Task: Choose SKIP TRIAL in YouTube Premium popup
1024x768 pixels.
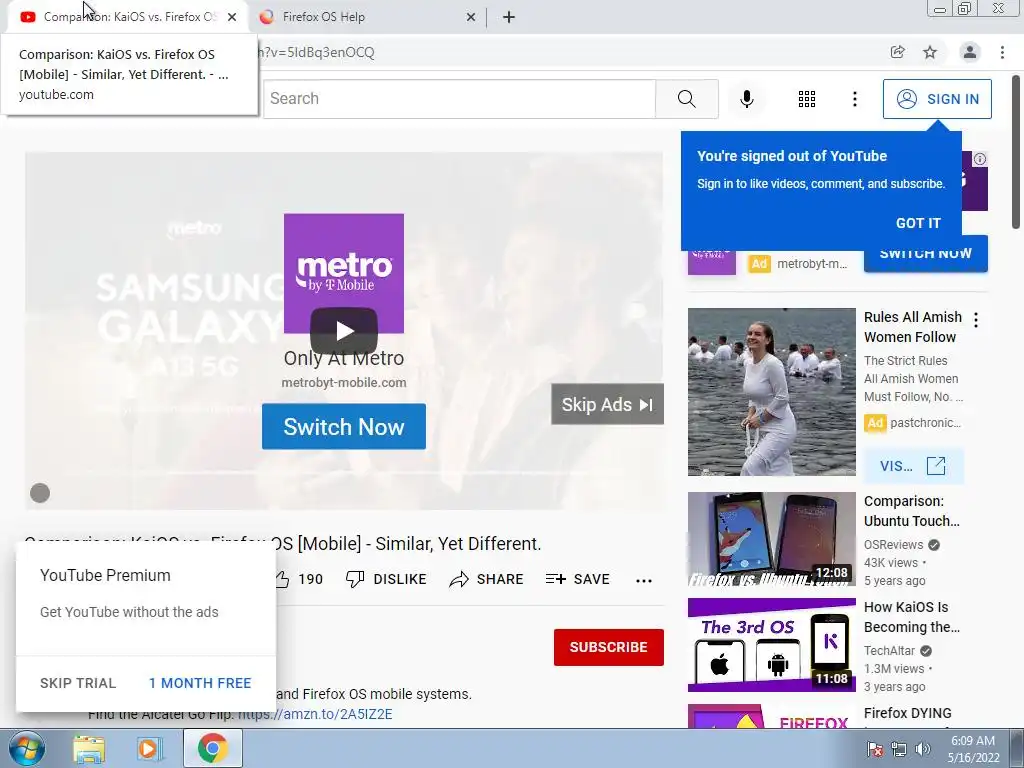Action: pos(78,683)
